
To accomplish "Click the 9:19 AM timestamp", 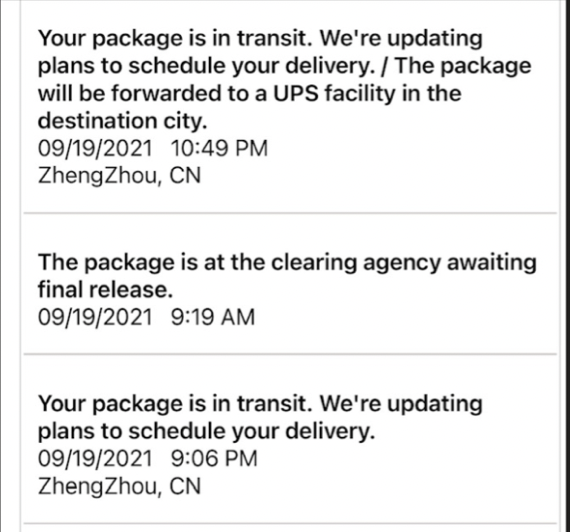I will tap(213, 317).
